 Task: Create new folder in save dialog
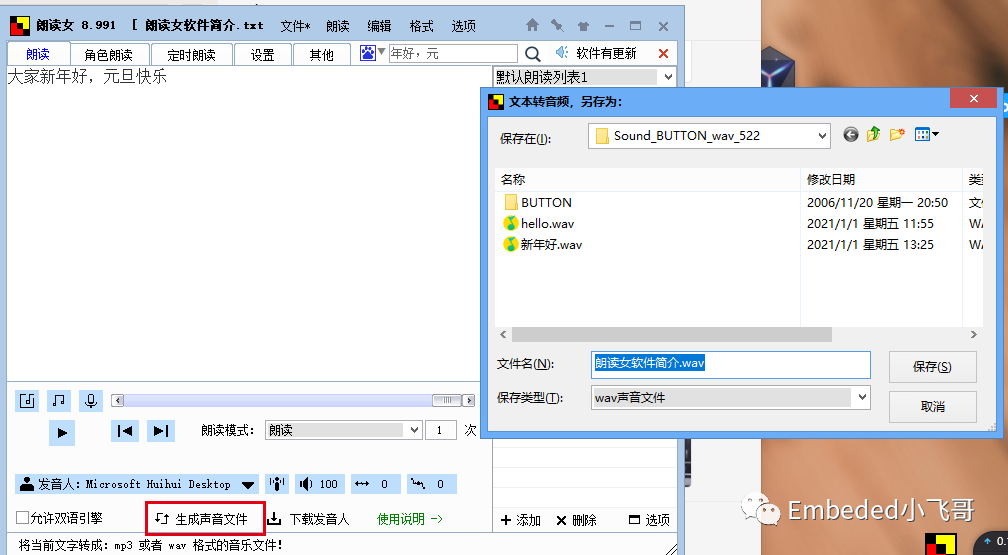click(897, 134)
